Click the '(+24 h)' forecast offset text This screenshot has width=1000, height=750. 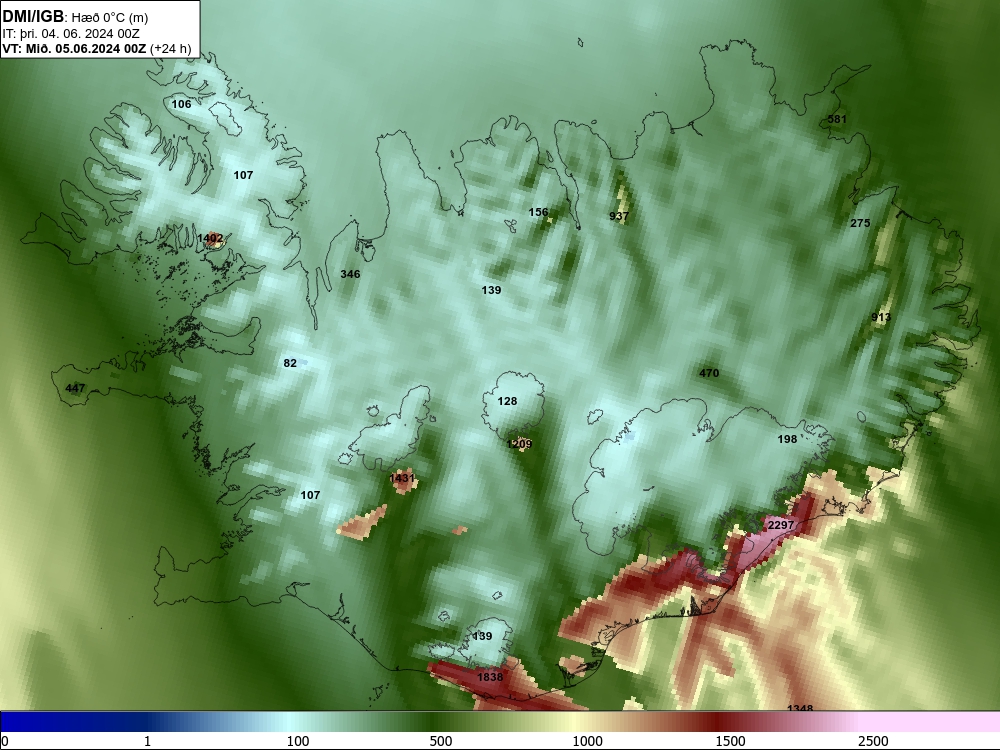tap(170, 48)
